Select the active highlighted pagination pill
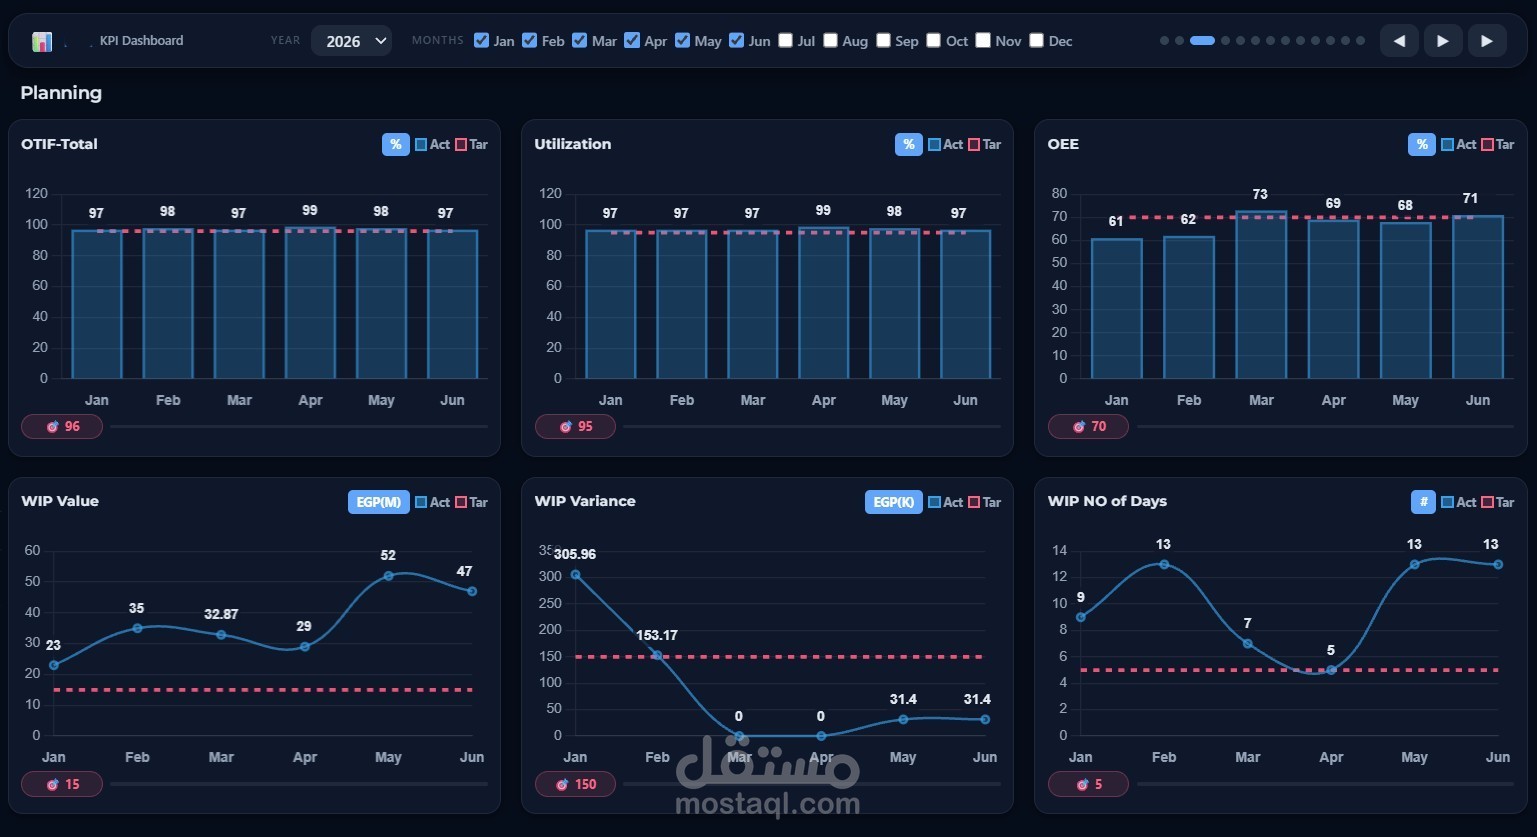The height and width of the screenshot is (837, 1537). 1202,41
